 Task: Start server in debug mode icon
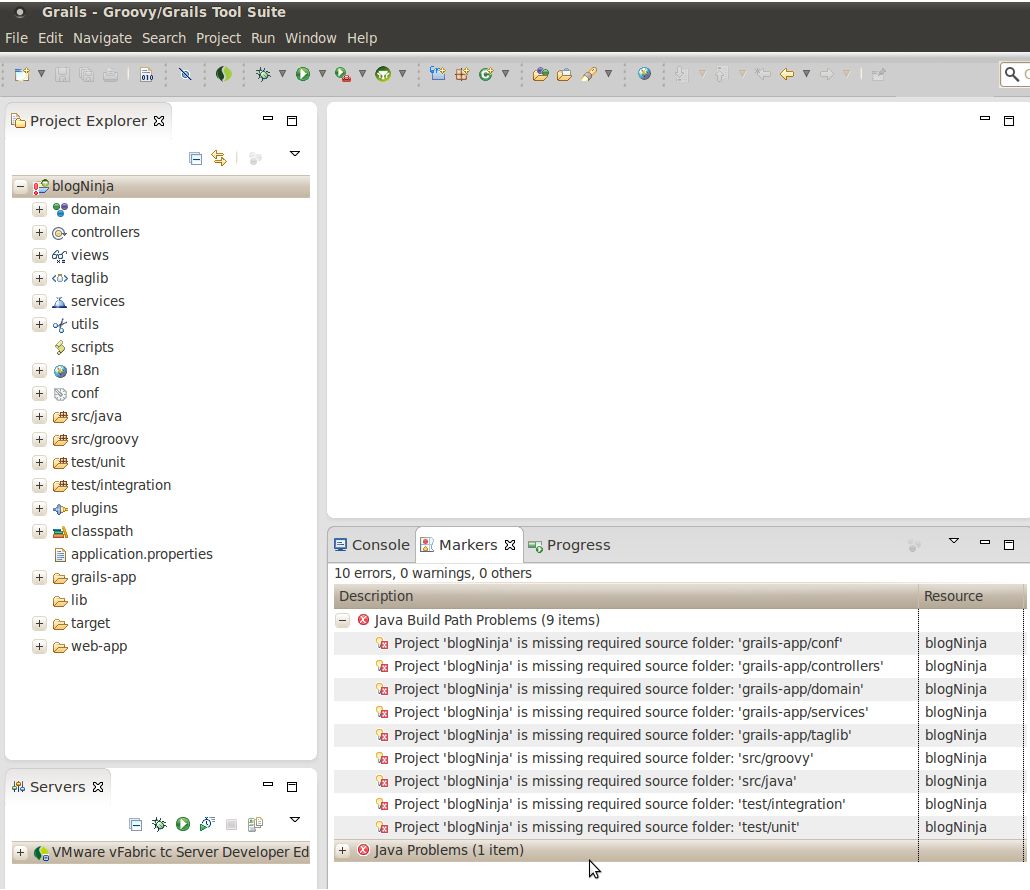(x=159, y=824)
